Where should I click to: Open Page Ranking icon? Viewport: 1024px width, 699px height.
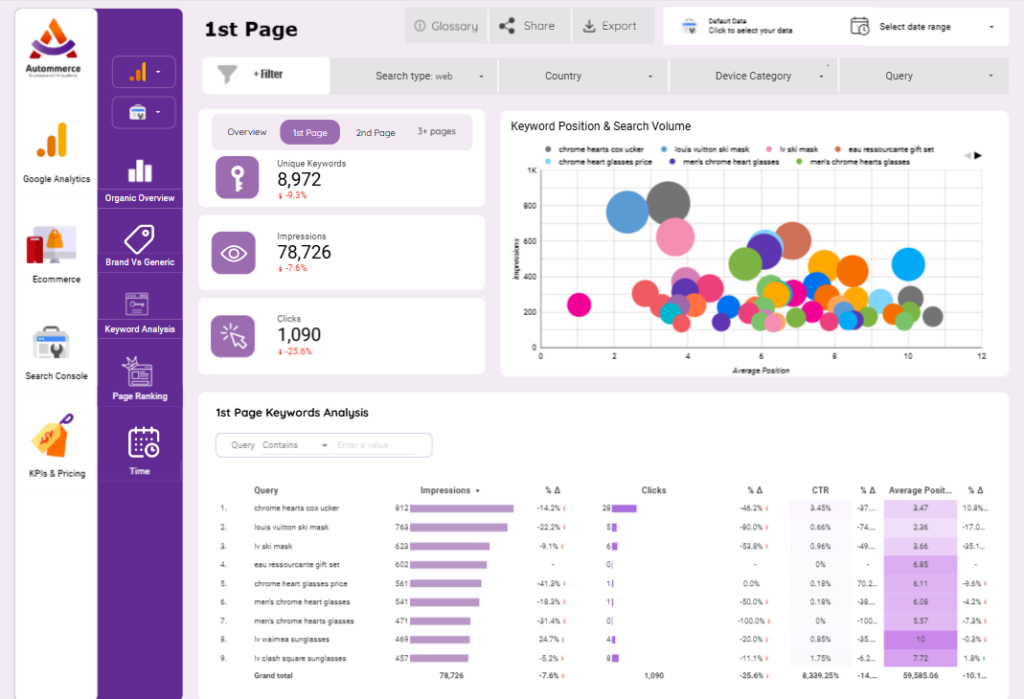click(137, 371)
